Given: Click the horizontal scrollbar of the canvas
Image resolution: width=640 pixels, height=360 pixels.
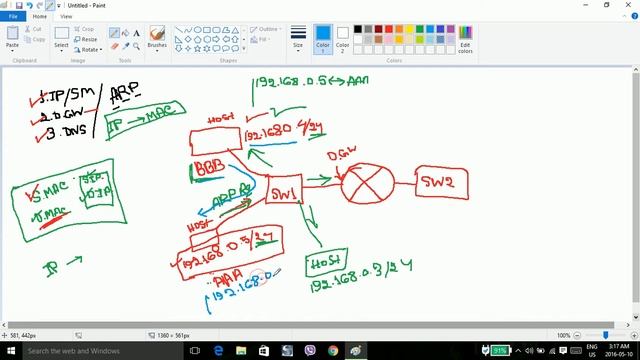Looking at the screenshot, I should click(x=311, y=325).
